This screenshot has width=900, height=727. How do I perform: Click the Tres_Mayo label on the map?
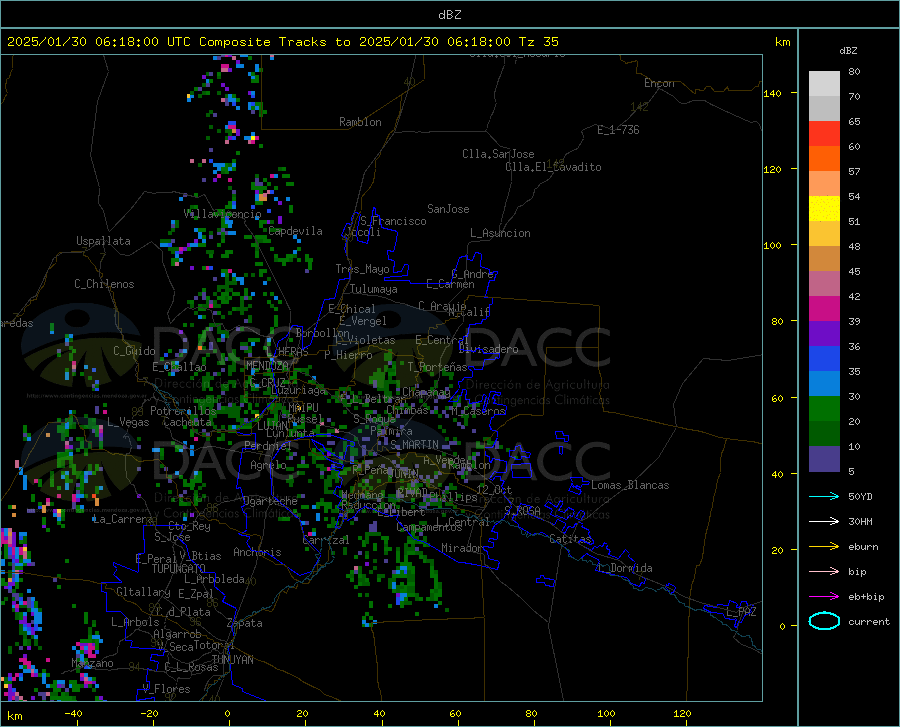pos(362,269)
